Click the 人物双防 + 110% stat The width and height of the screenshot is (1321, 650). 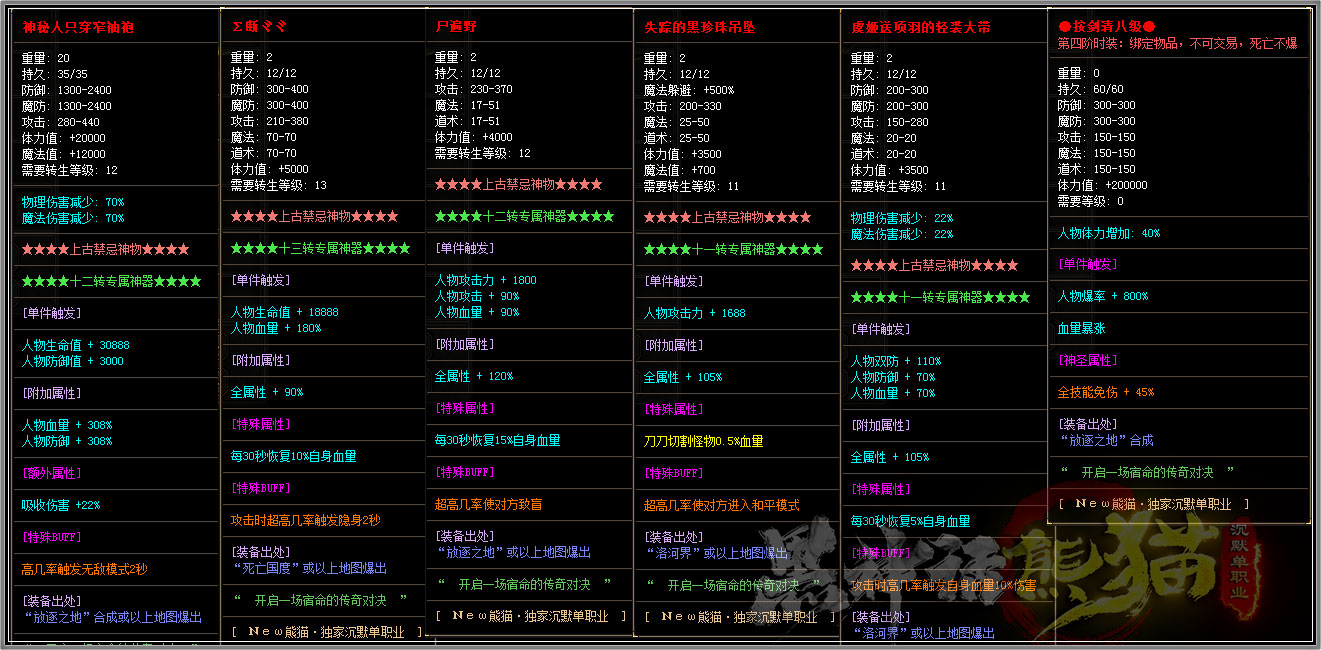click(896, 361)
